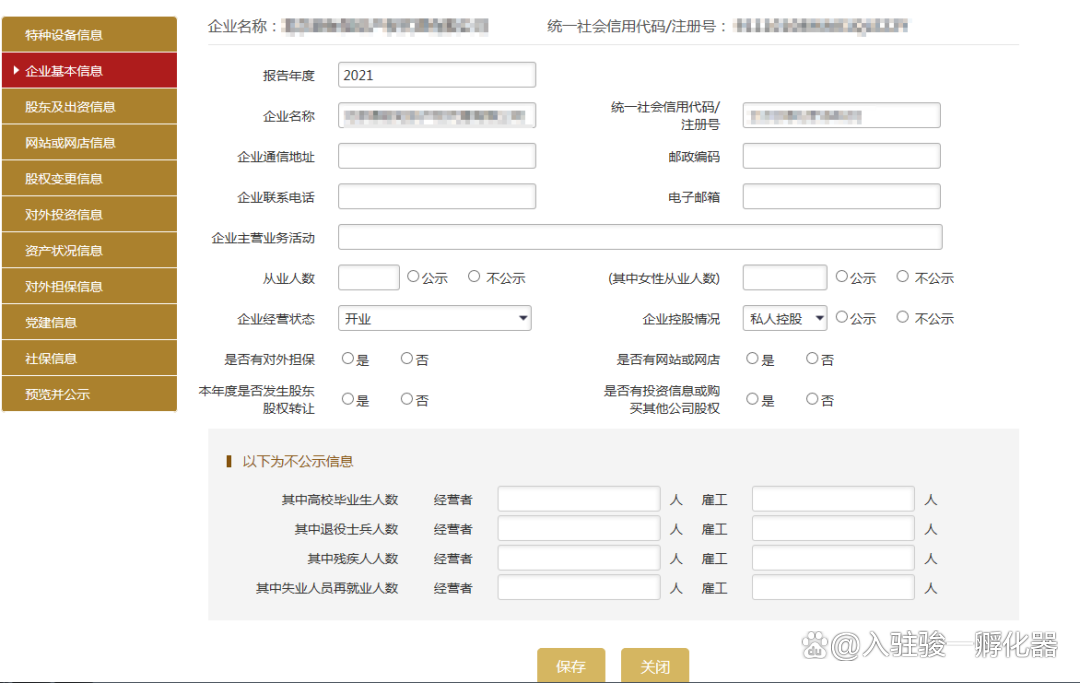The width and height of the screenshot is (1080, 683).
Task: Go to 网站或网店信息 section
Action: tap(90, 143)
